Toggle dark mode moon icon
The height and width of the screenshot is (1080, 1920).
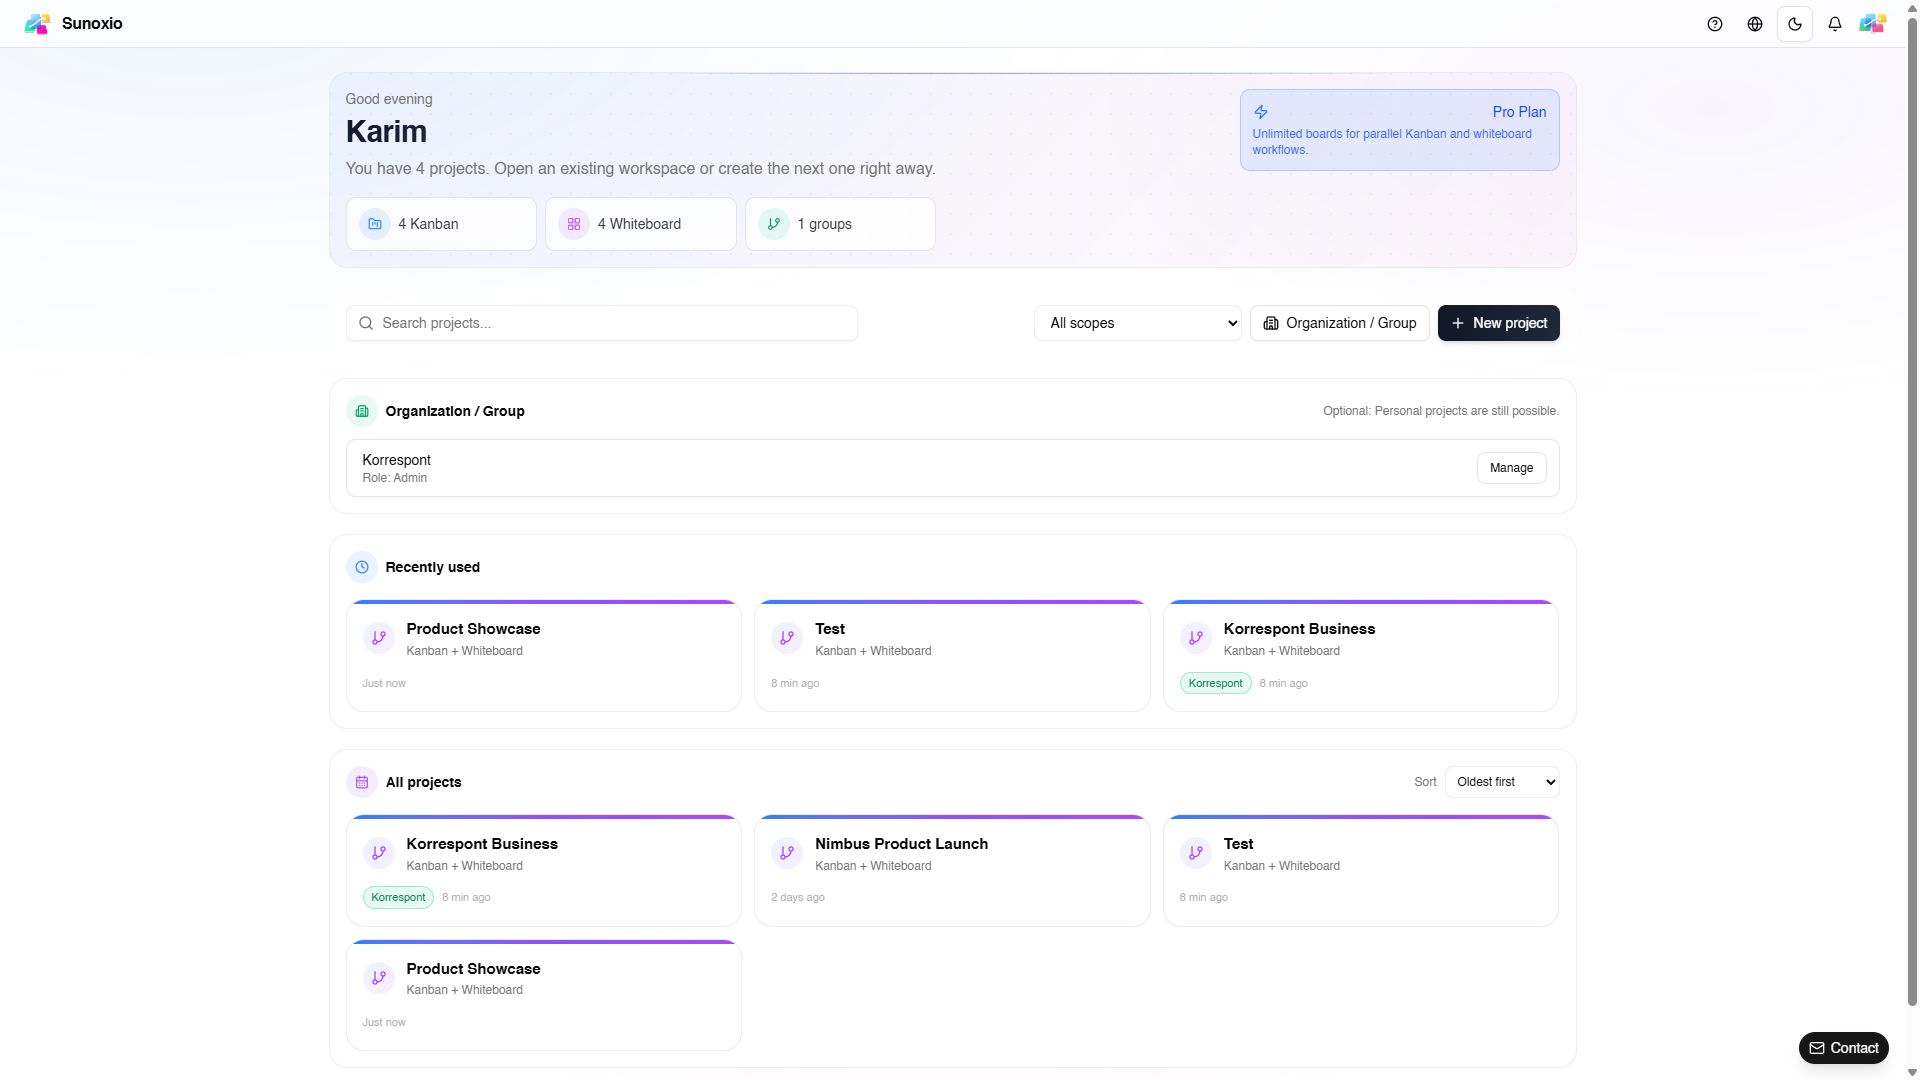pyautogui.click(x=1795, y=24)
